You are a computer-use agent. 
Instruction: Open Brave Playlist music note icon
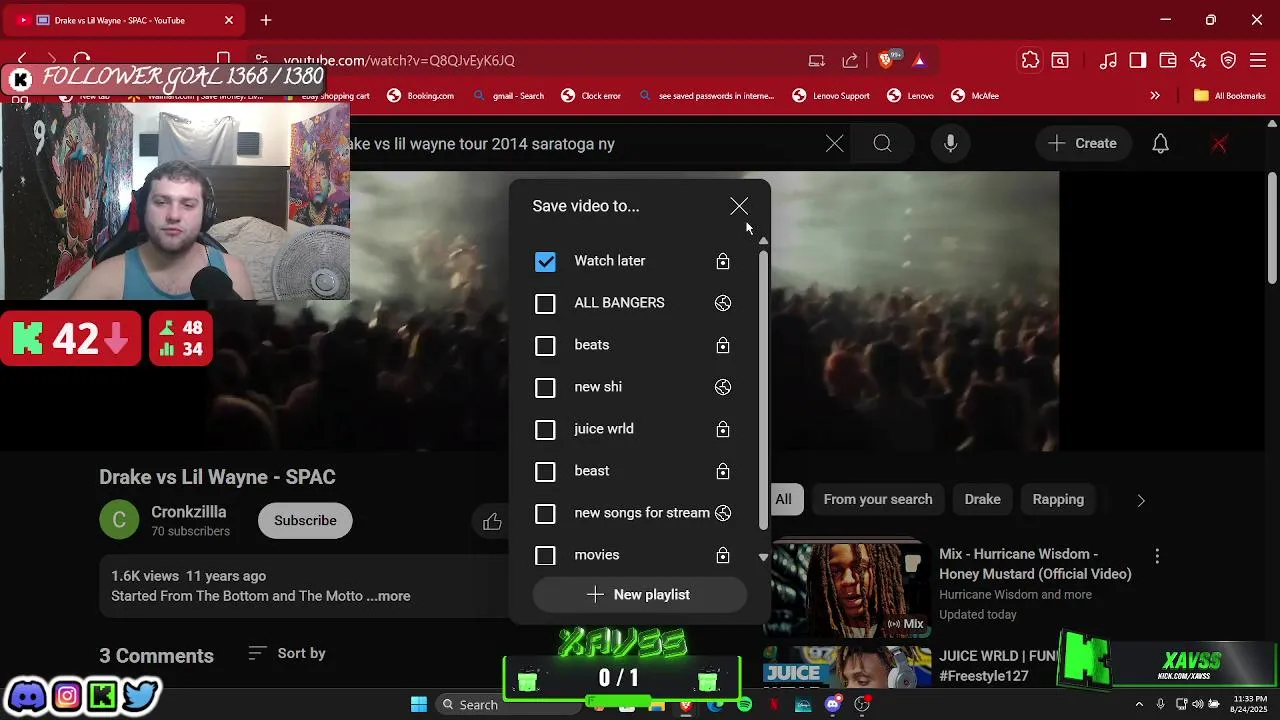1108,60
